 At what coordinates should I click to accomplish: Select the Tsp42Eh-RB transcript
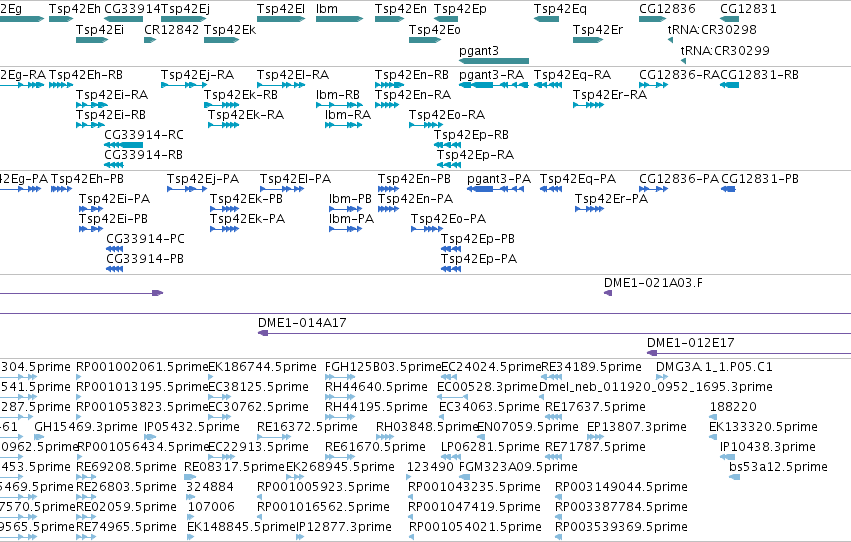(61, 85)
